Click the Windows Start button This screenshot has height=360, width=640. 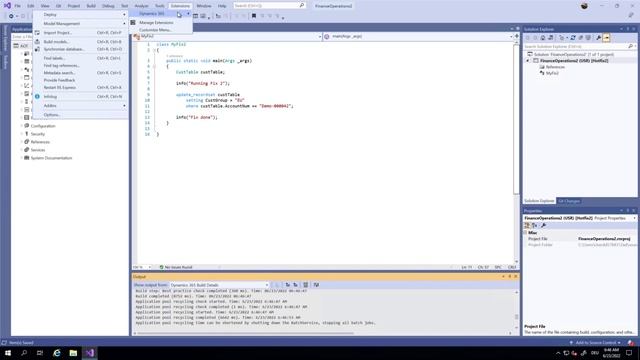pos(8,353)
